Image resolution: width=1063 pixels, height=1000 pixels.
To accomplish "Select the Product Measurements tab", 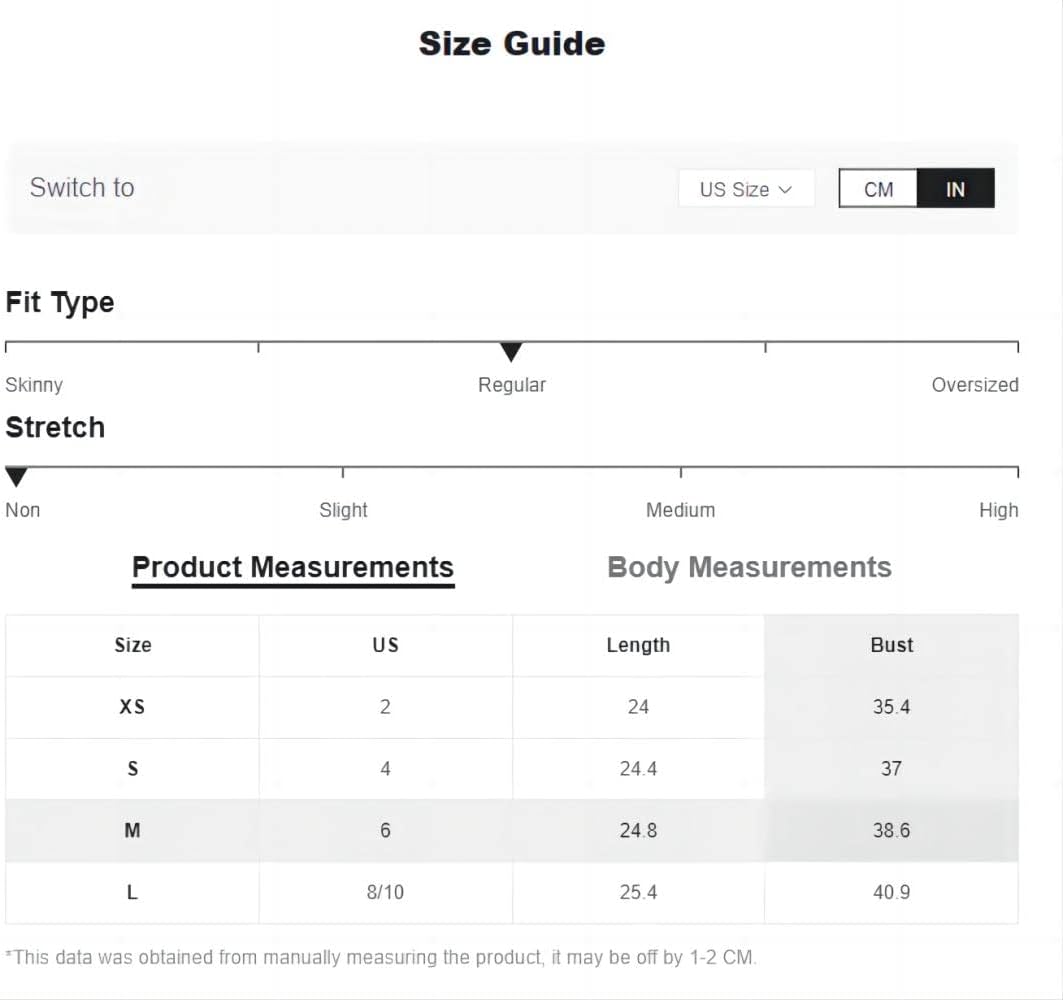I will click(293, 567).
